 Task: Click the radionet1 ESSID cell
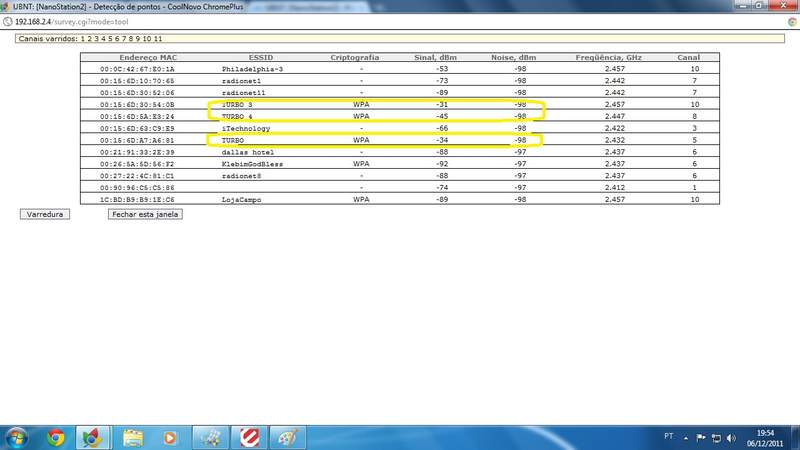(x=241, y=81)
